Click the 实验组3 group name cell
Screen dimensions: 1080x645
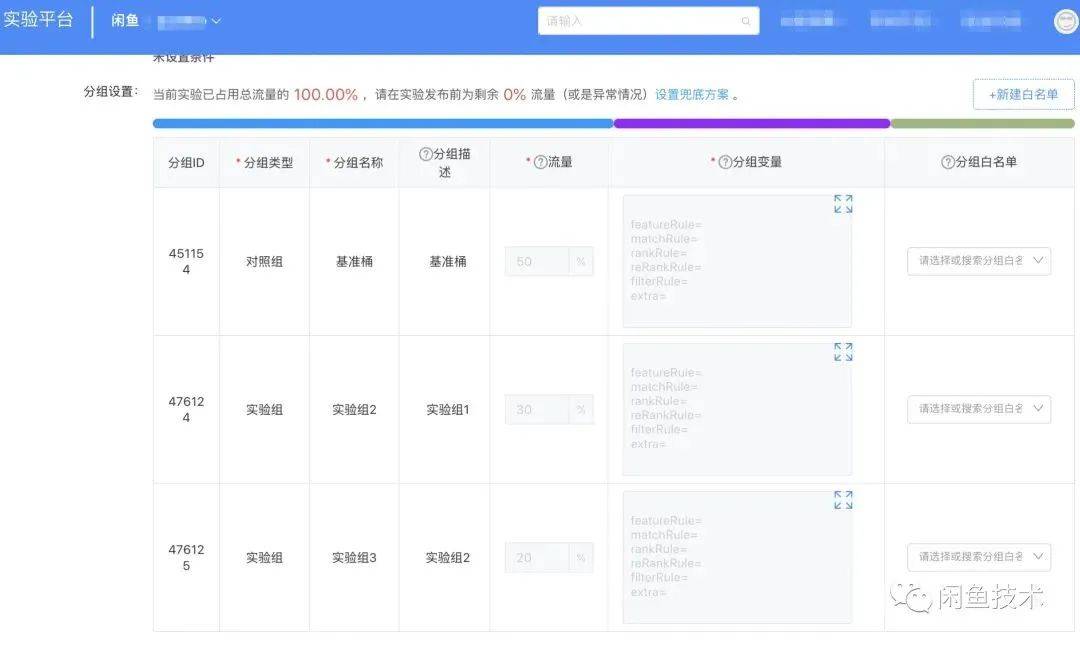coord(354,558)
